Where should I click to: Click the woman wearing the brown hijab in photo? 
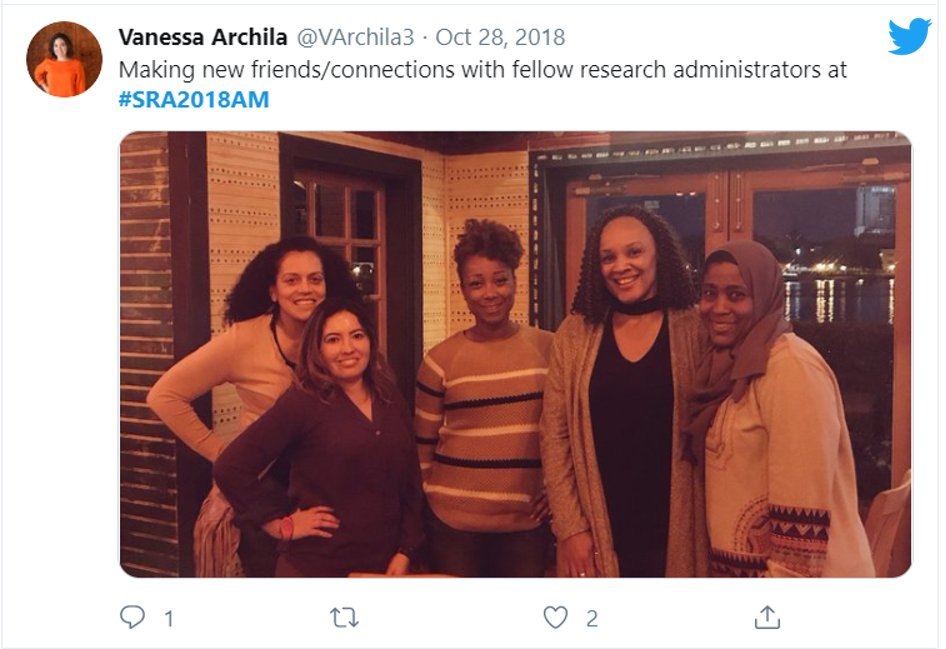[x=778, y=410]
